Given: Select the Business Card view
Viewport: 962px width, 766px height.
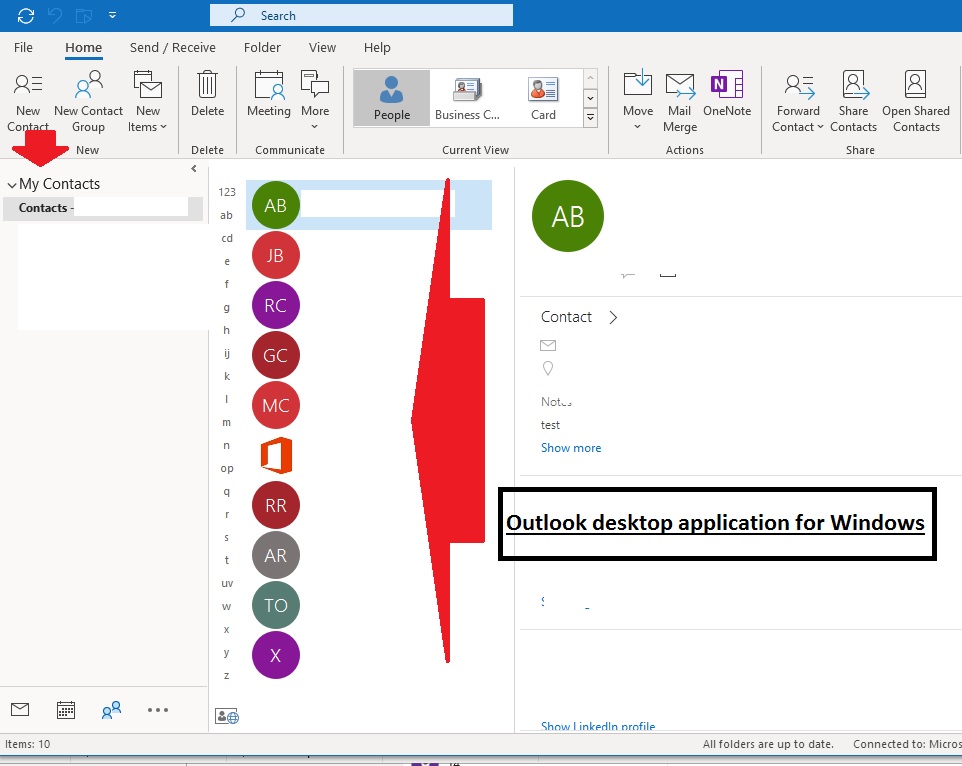Looking at the screenshot, I should 467,98.
